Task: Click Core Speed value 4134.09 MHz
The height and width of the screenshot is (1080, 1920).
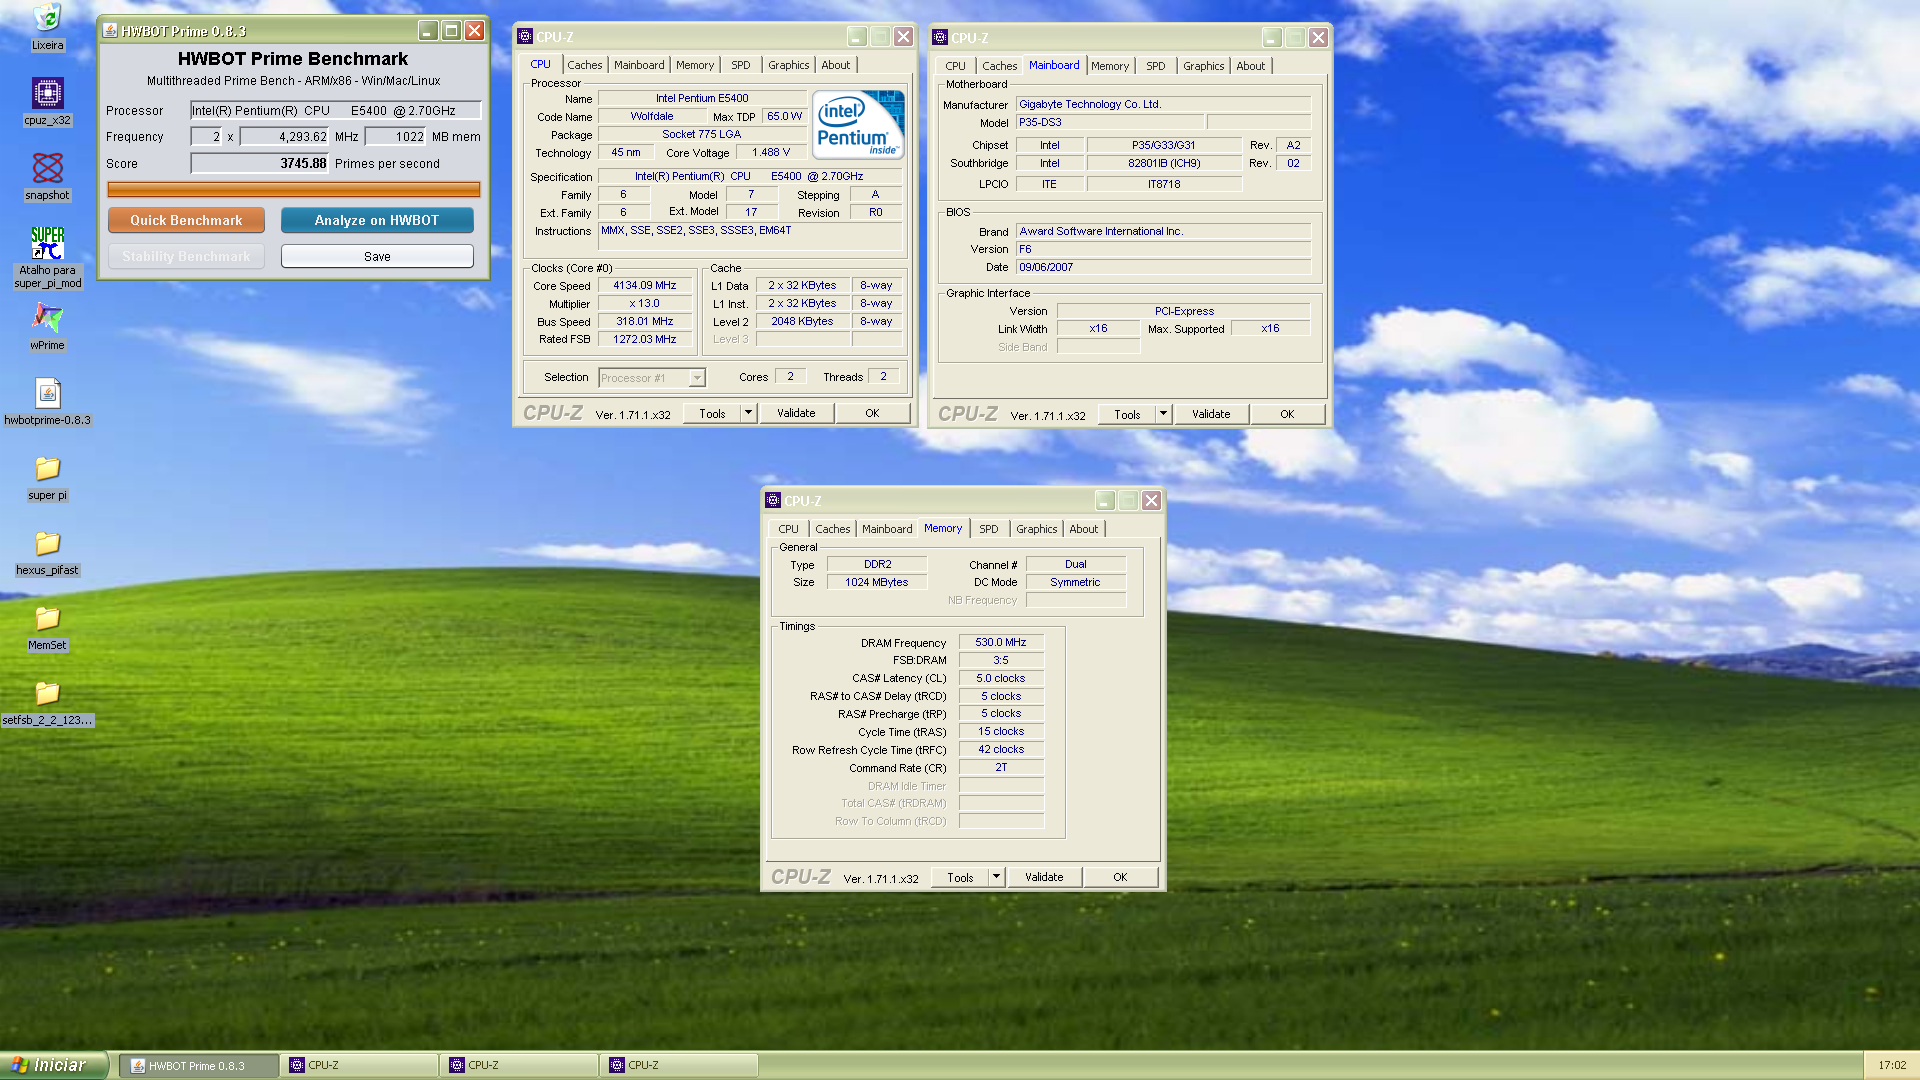Action: coord(645,286)
